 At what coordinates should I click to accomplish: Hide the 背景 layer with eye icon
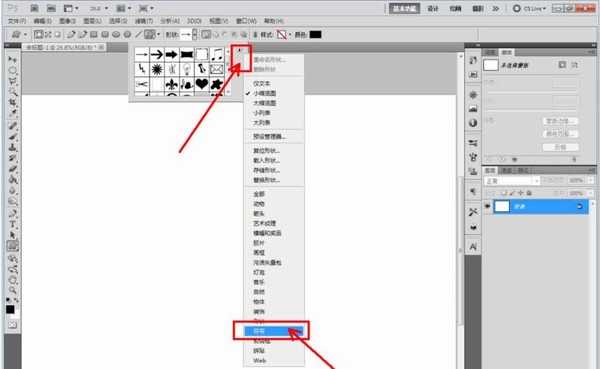click(x=488, y=206)
